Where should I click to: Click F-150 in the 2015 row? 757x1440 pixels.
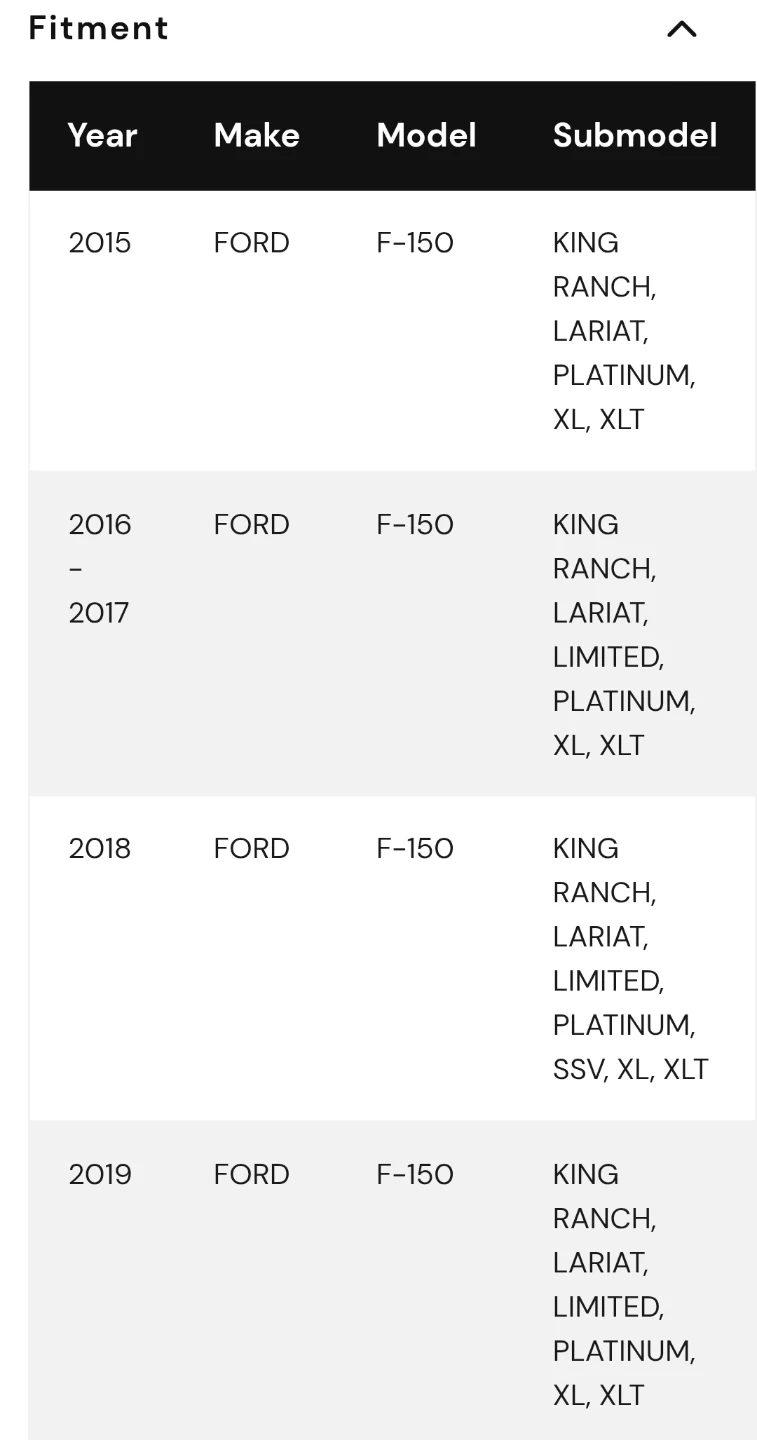pos(415,243)
